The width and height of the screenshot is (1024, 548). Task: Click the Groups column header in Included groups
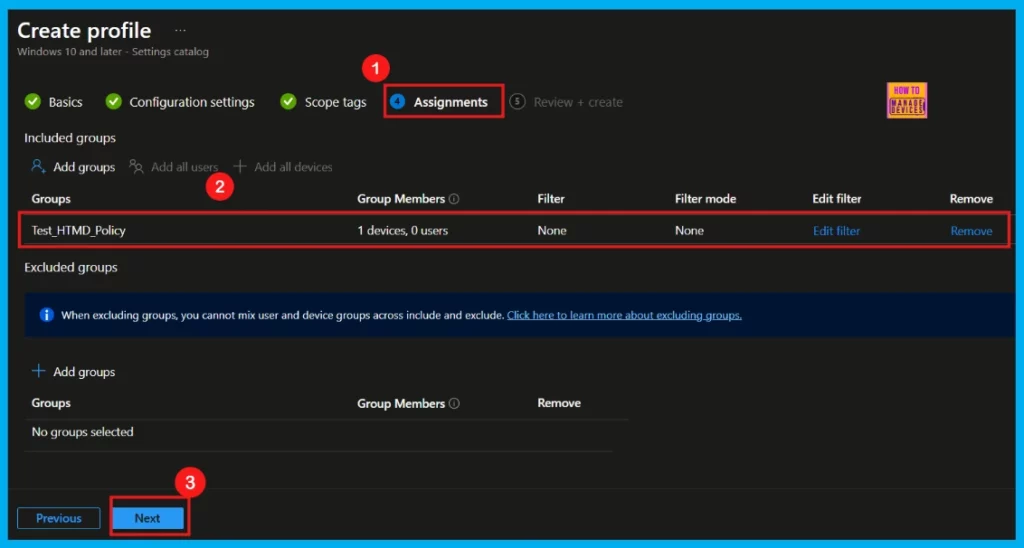coord(51,199)
